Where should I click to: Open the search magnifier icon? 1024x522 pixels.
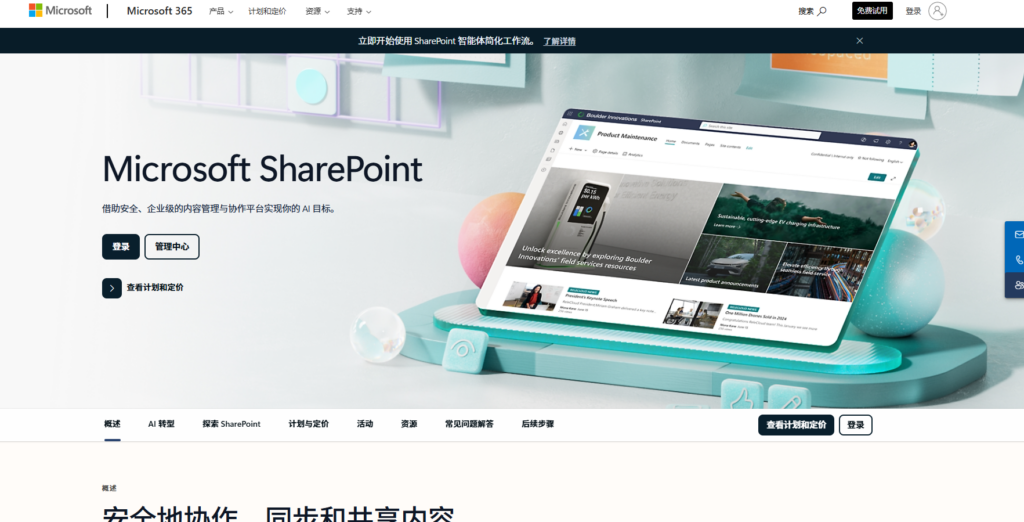click(x=822, y=11)
